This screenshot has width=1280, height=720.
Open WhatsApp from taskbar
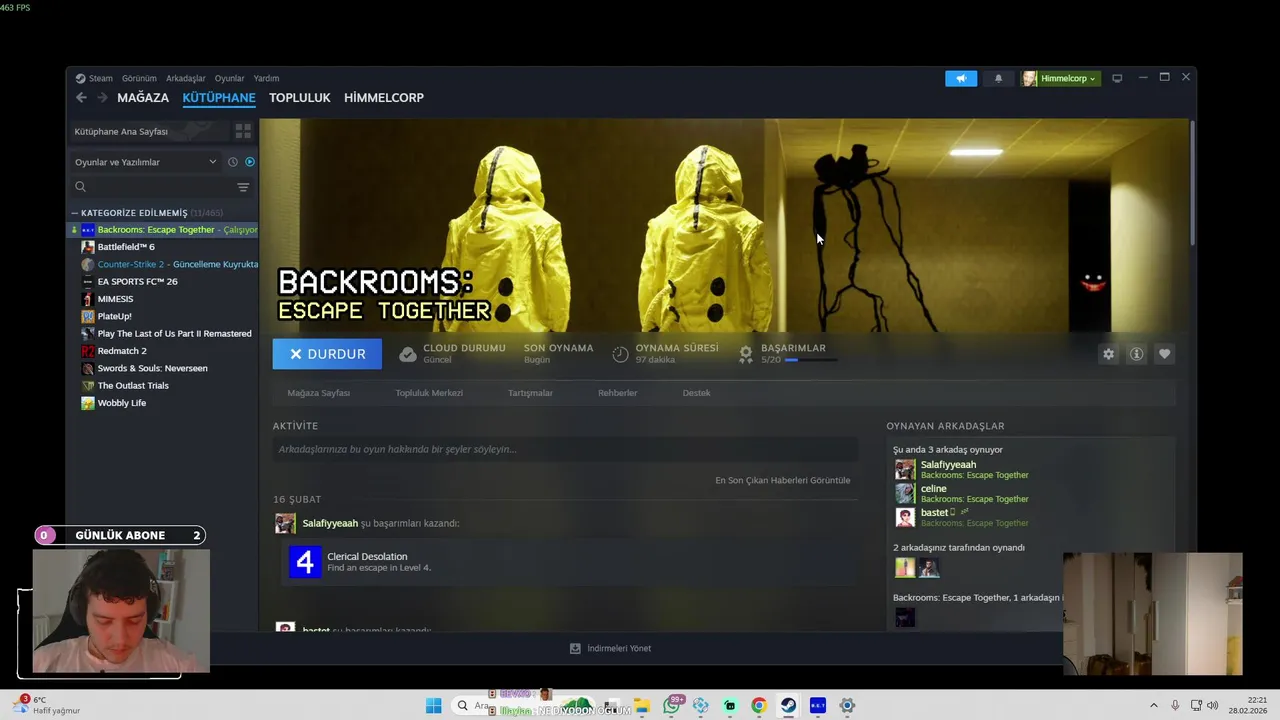click(672, 706)
